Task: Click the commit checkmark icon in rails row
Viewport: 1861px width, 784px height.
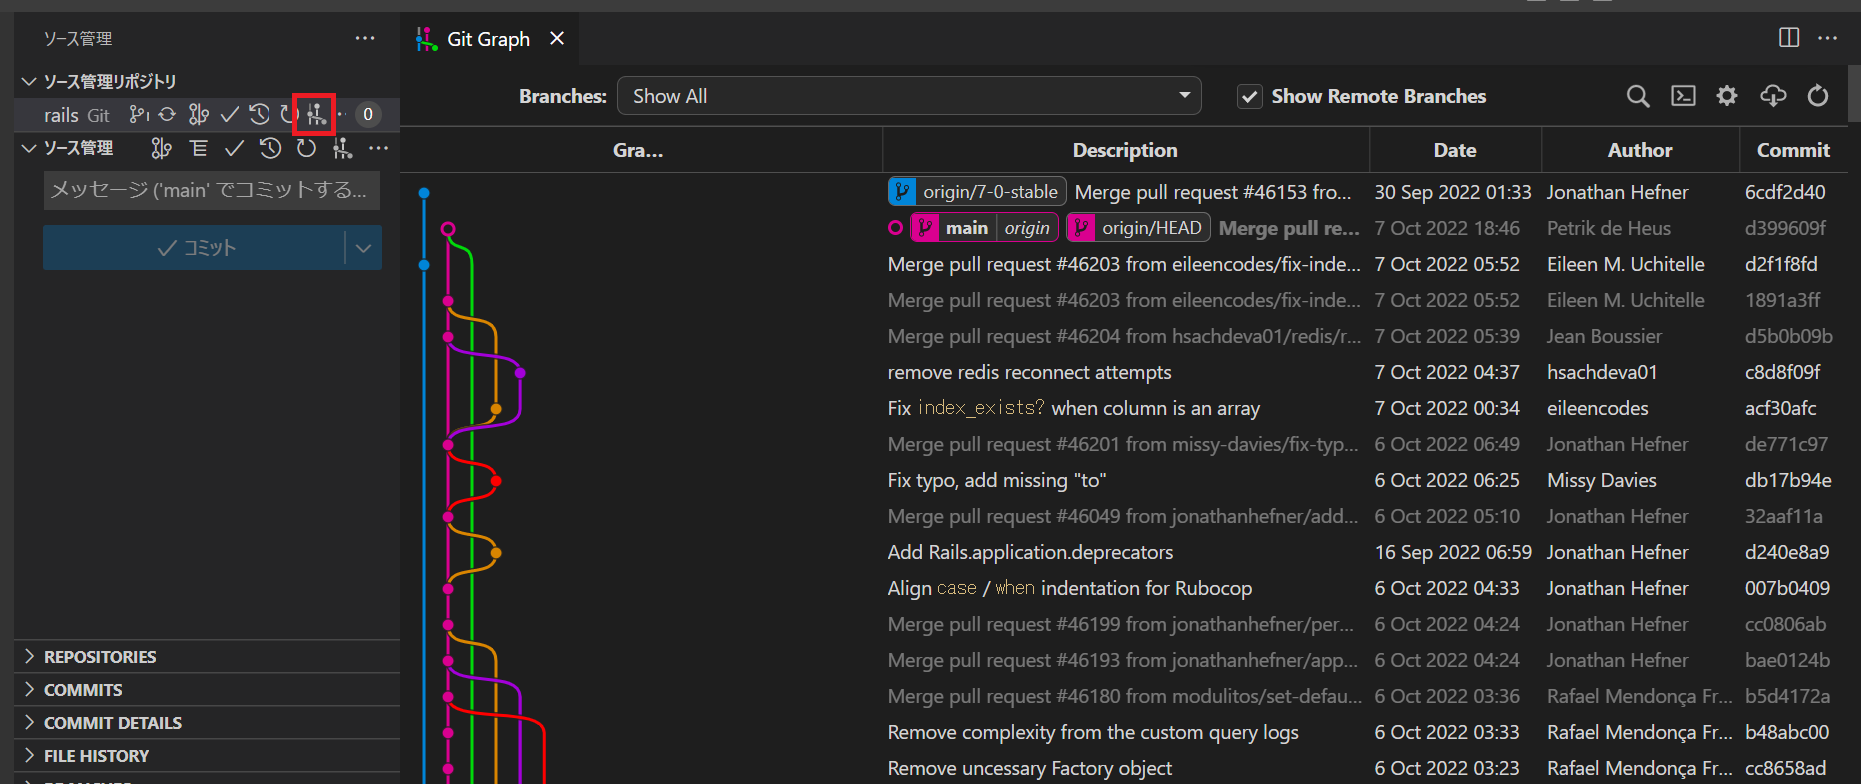Action: tap(229, 115)
